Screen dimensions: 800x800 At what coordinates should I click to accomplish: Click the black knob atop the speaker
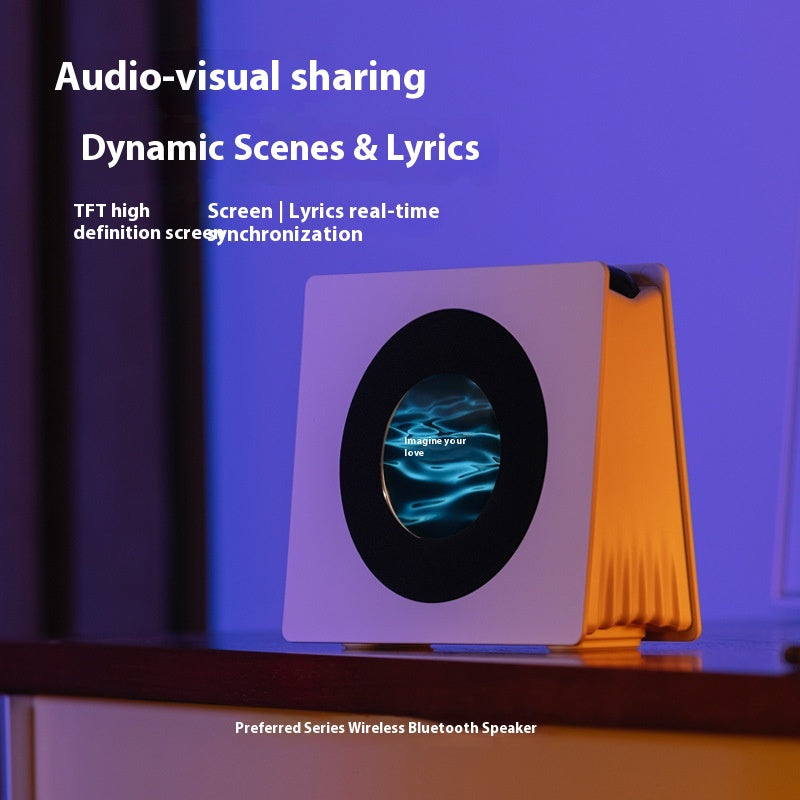[623, 281]
